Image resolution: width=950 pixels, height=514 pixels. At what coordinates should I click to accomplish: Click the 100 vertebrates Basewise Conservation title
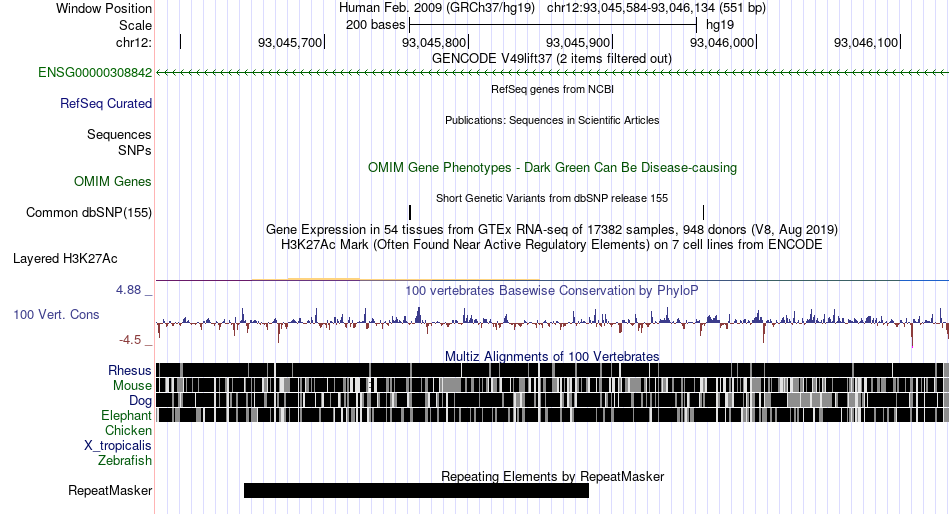(552, 291)
